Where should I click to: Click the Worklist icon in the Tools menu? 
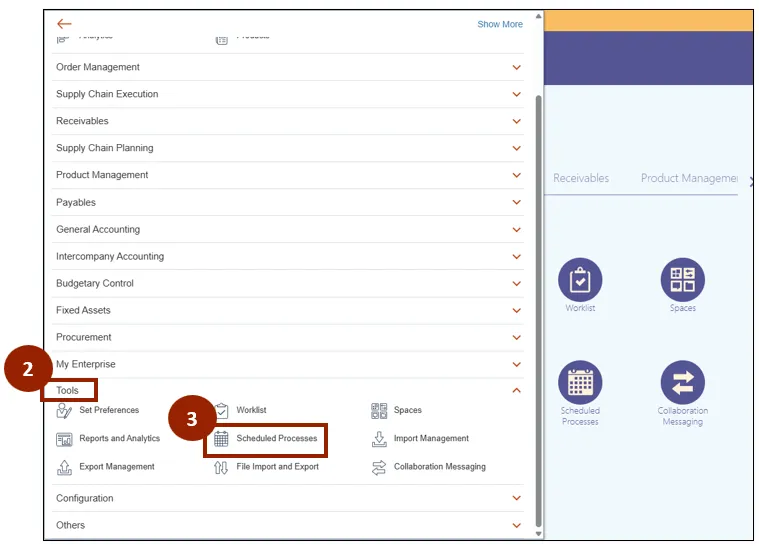(222, 411)
